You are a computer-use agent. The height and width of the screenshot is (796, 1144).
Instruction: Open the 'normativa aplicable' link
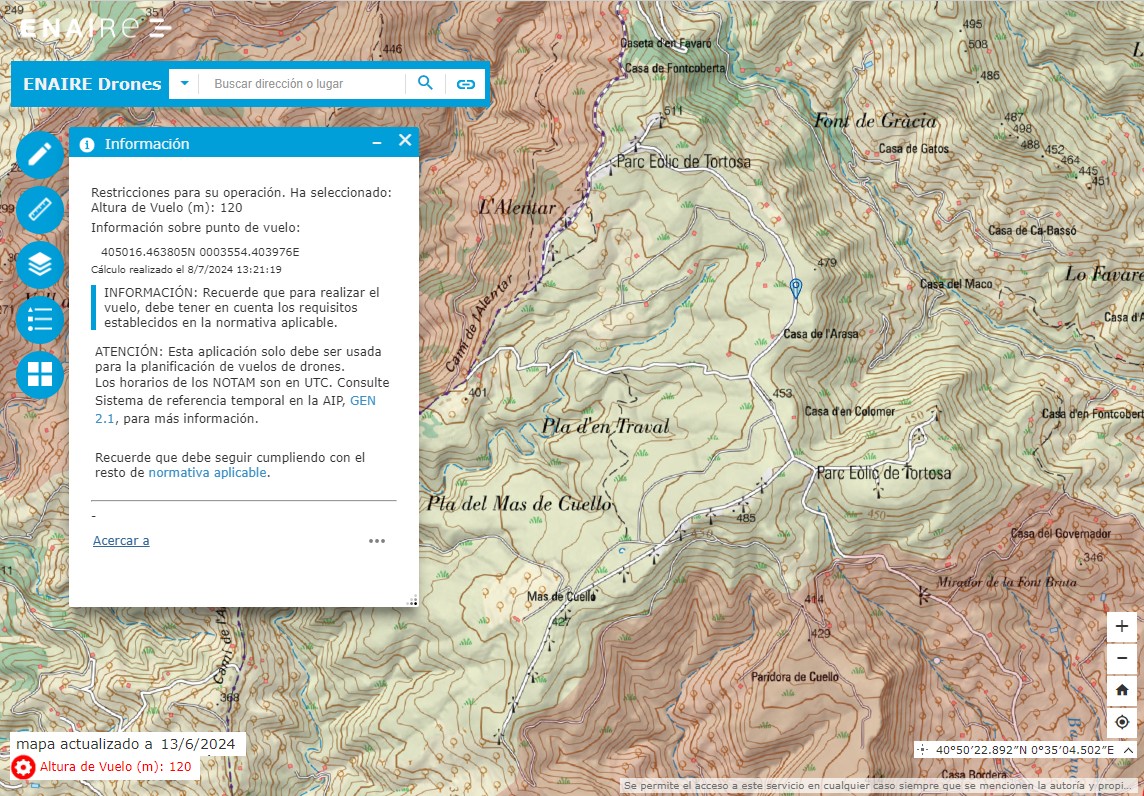click(x=207, y=473)
